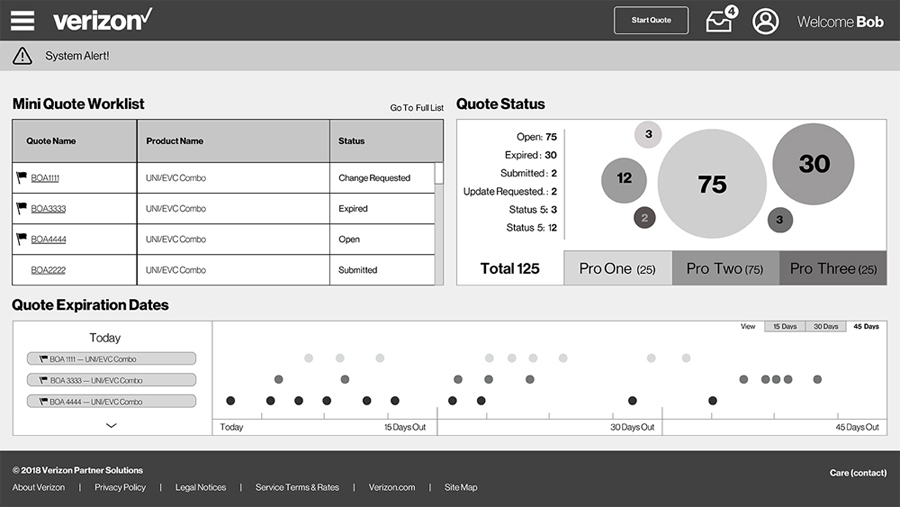Open About Verizon footer link
This screenshot has height=507, width=900.
point(38,487)
